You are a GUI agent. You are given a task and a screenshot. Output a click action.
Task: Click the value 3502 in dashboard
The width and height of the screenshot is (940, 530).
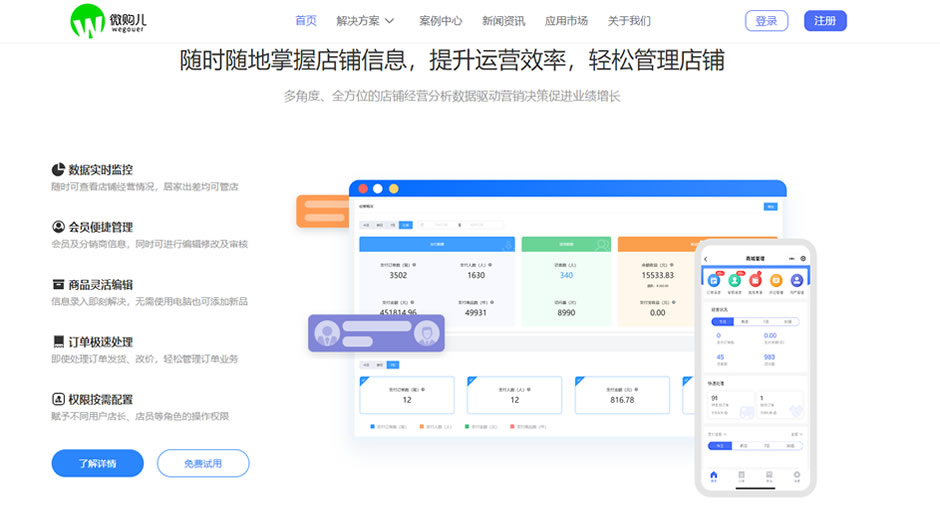[398, 275]
